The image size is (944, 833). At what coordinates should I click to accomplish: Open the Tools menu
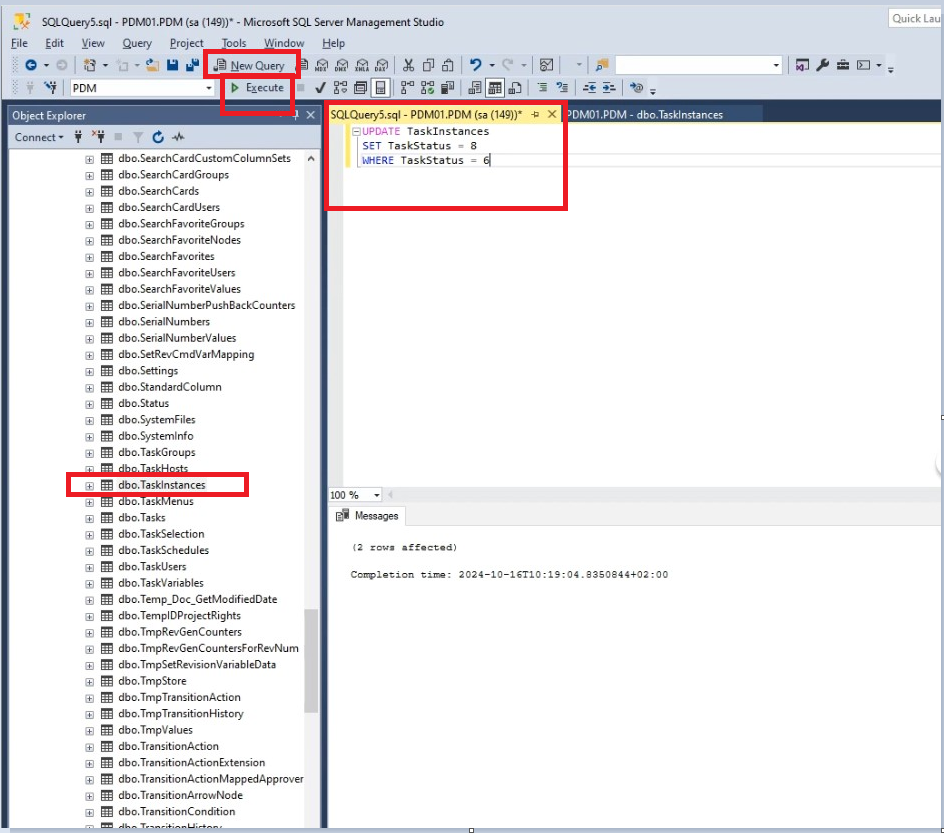[x=234, y=43]
